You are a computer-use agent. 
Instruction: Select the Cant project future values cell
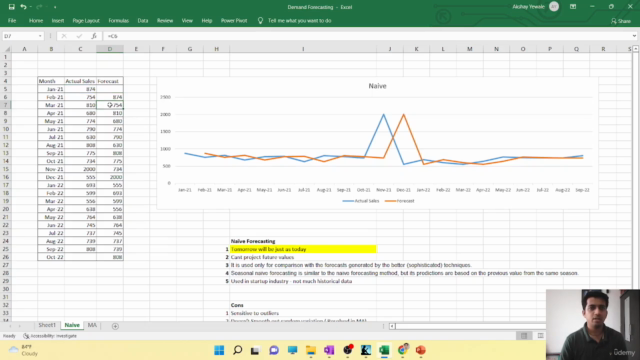(303, 257)
